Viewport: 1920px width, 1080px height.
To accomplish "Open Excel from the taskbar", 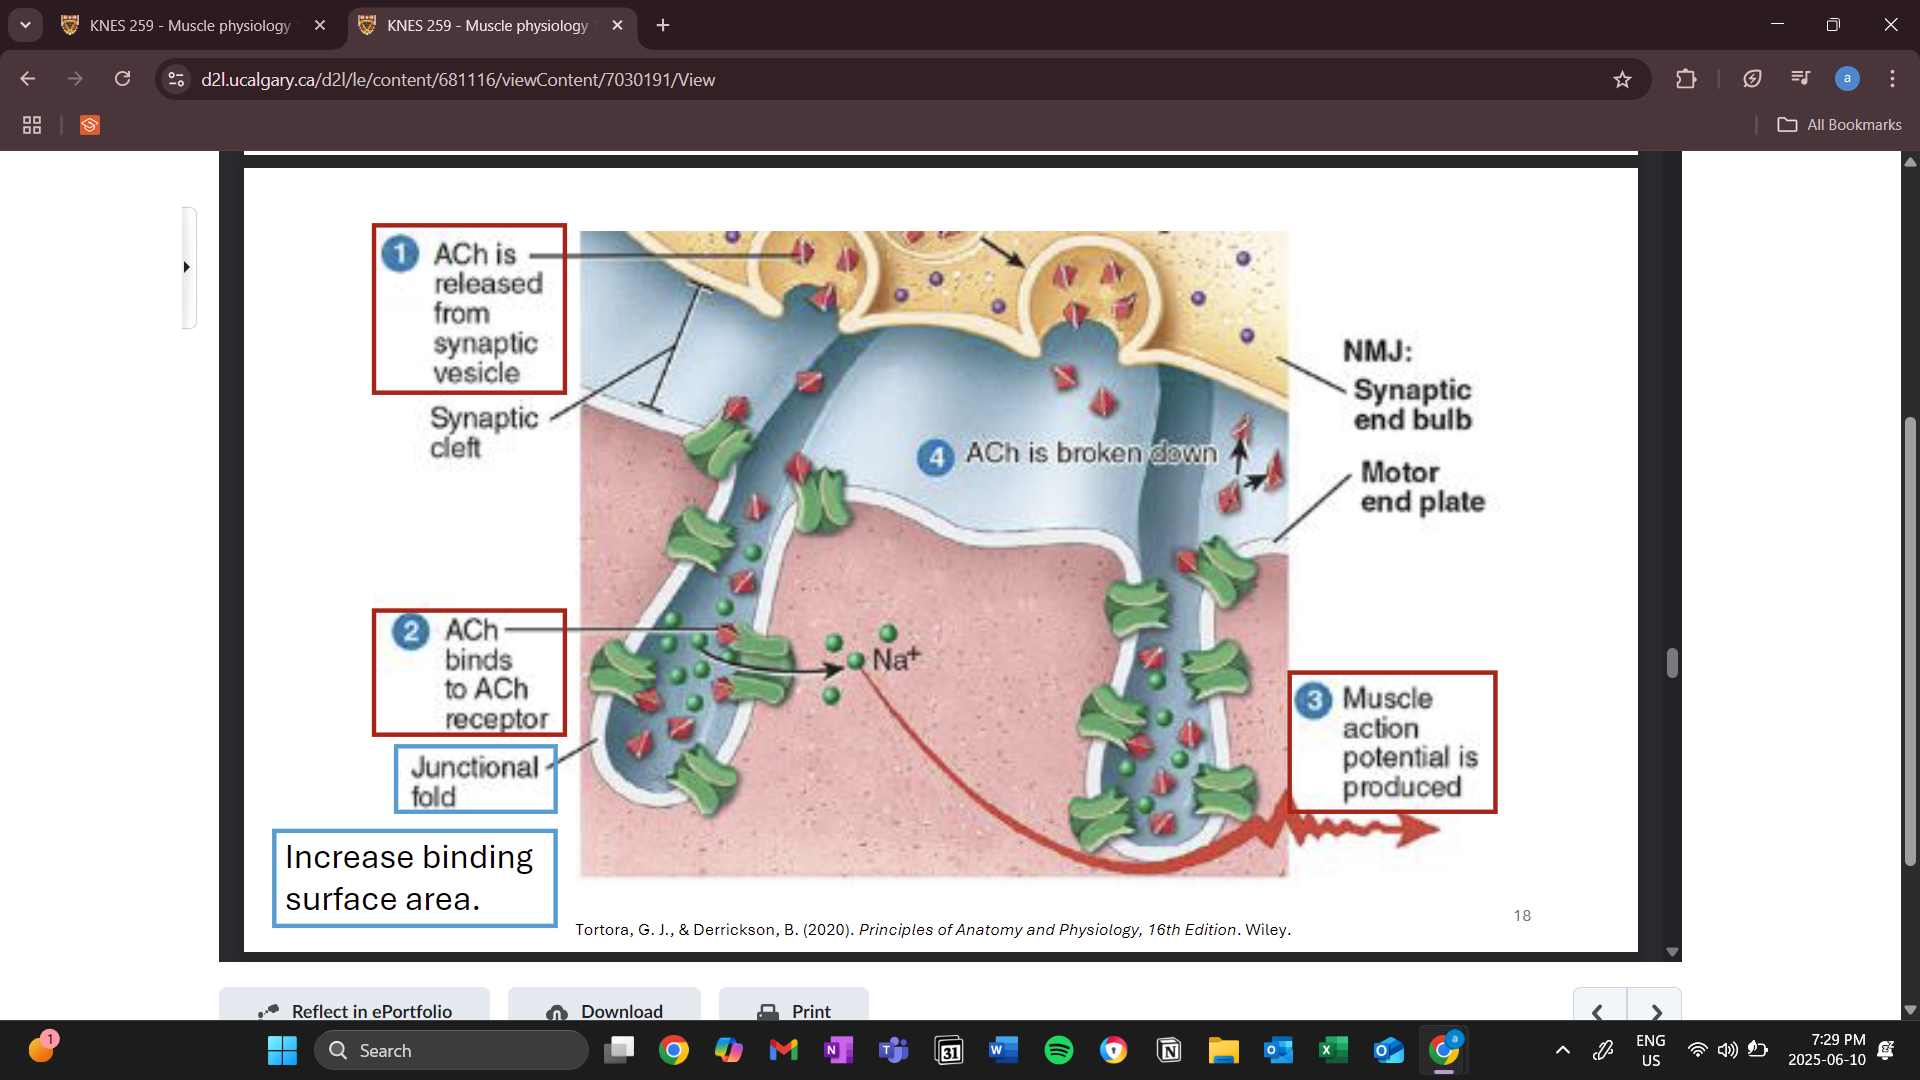I will (1334, 1050).
